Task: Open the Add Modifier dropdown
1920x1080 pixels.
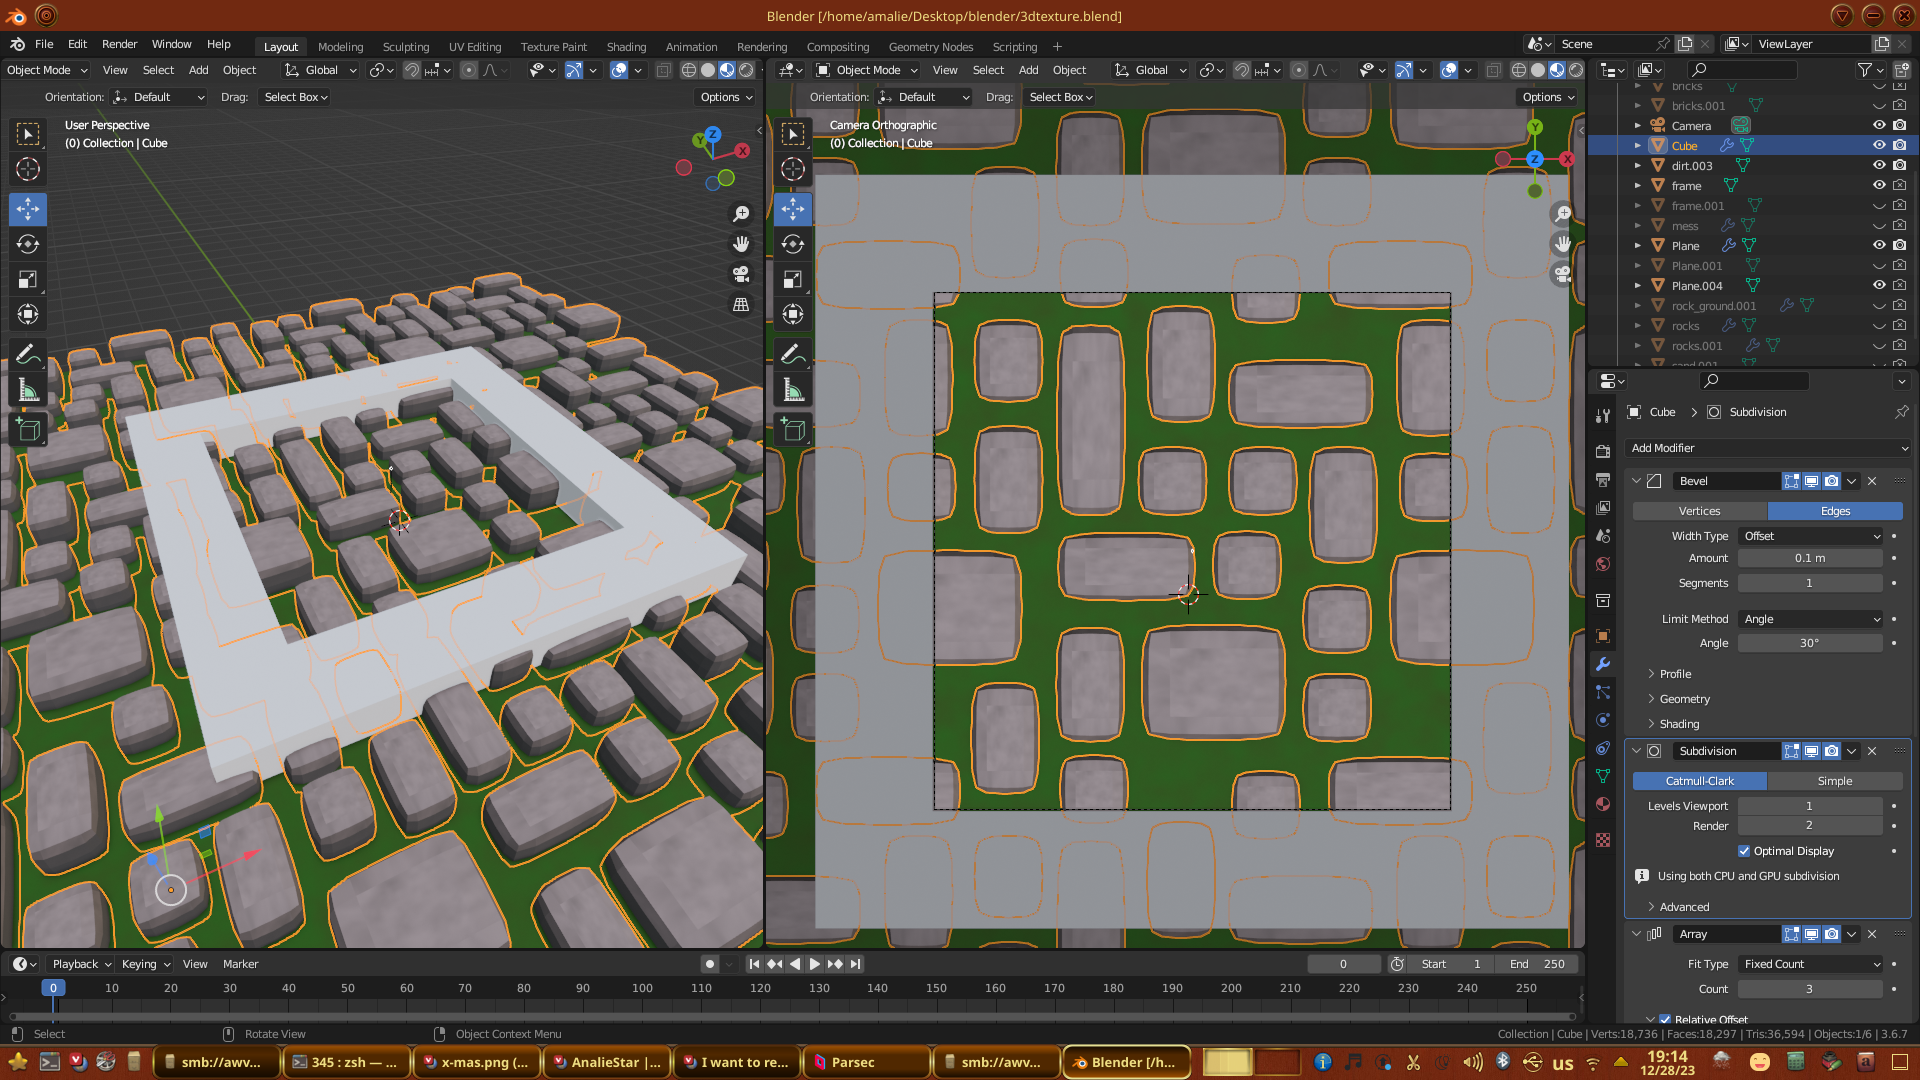Action: click(x=1768, y=448)
